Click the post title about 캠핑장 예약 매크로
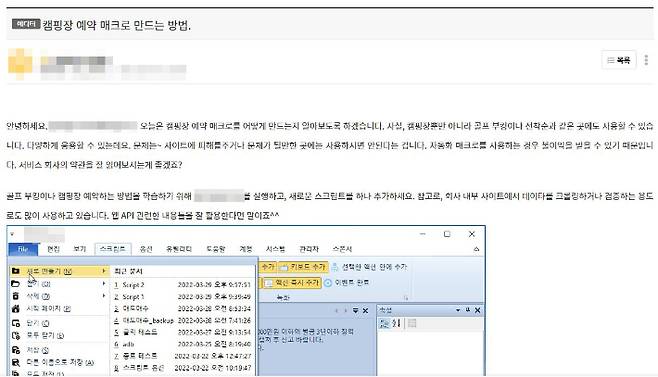This screenshot has height=377, width=658. tap(117, 25)
